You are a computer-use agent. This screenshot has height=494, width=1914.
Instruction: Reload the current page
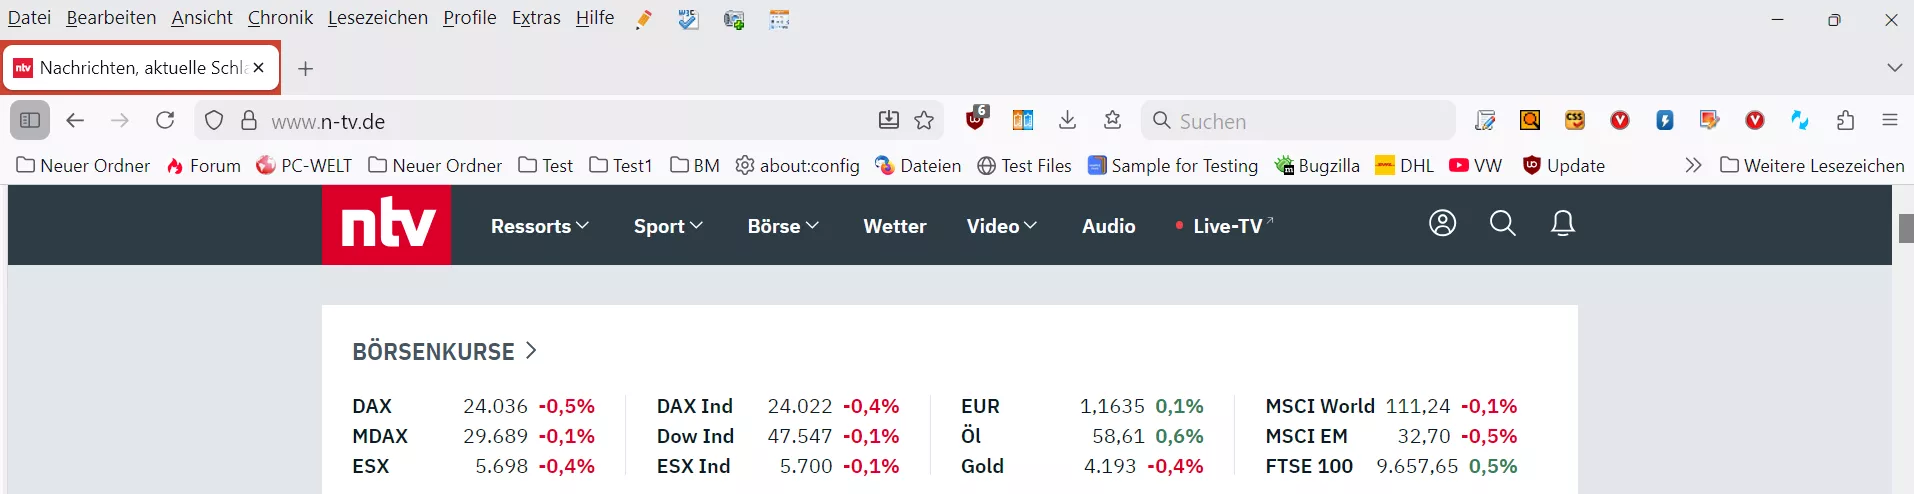pyautogui.click(x=165, y=121)
